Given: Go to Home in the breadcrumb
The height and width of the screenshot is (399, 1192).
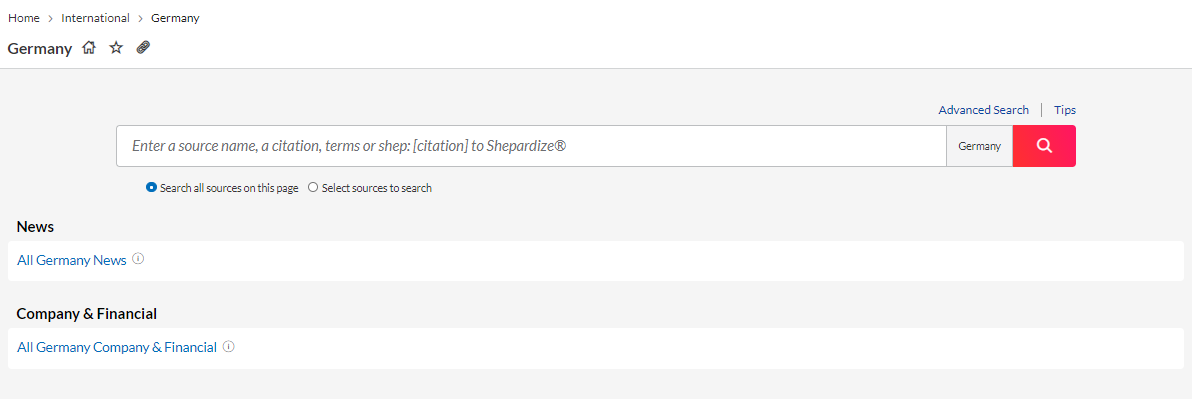Looking at the screenshot, I should click(24, 18).
